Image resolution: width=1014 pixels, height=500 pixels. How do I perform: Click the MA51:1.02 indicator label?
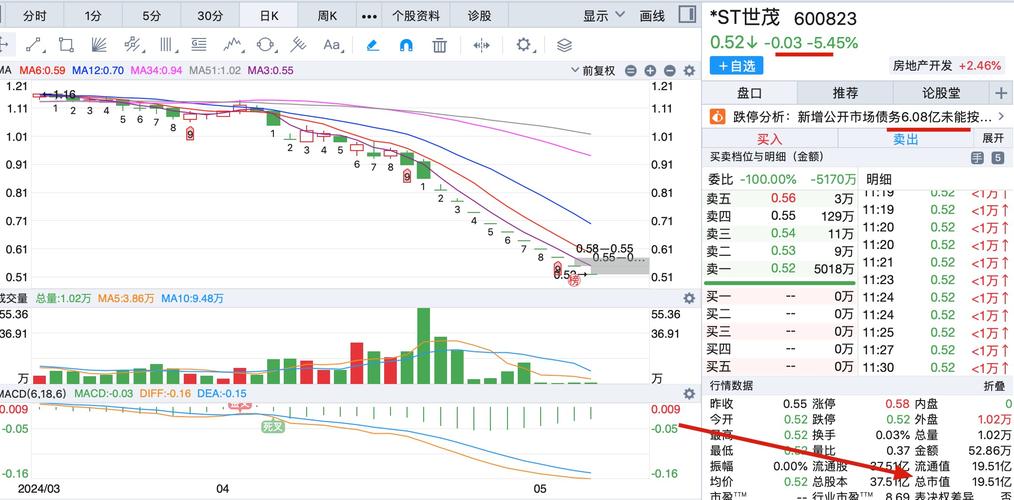click(215, 71)
